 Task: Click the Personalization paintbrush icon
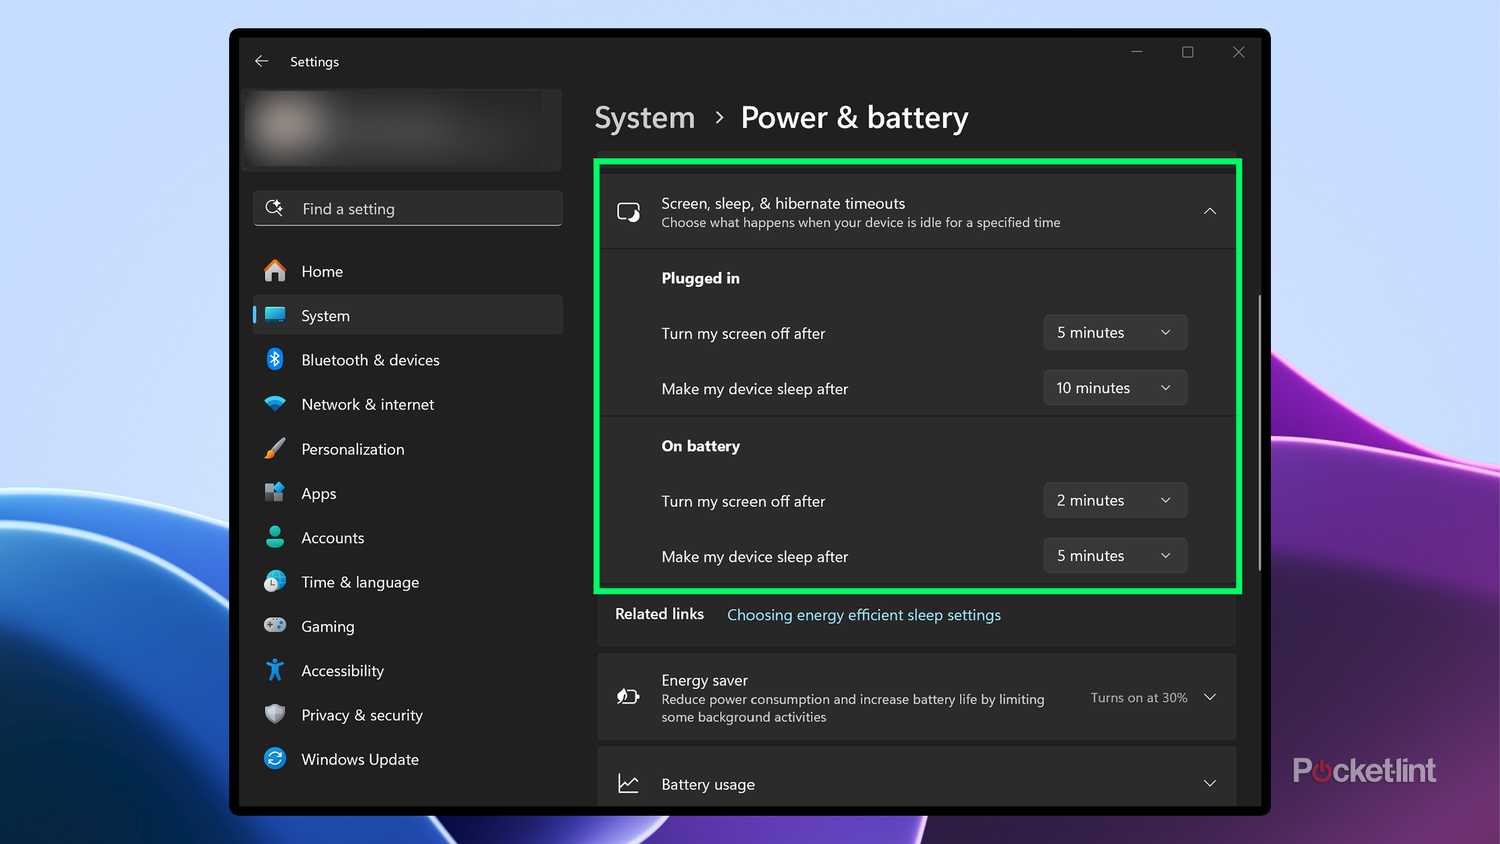[274, 448]
